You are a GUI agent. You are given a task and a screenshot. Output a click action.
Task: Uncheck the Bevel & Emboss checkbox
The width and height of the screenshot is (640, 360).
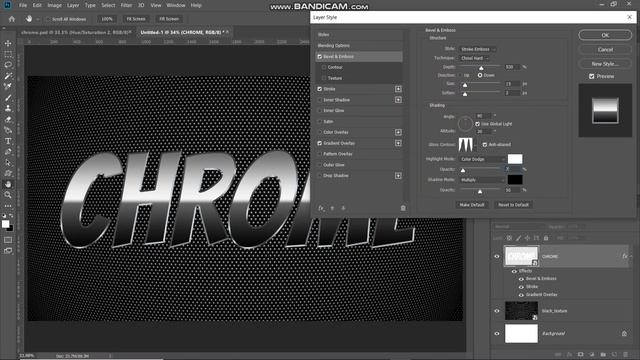(x=320, y=57)
